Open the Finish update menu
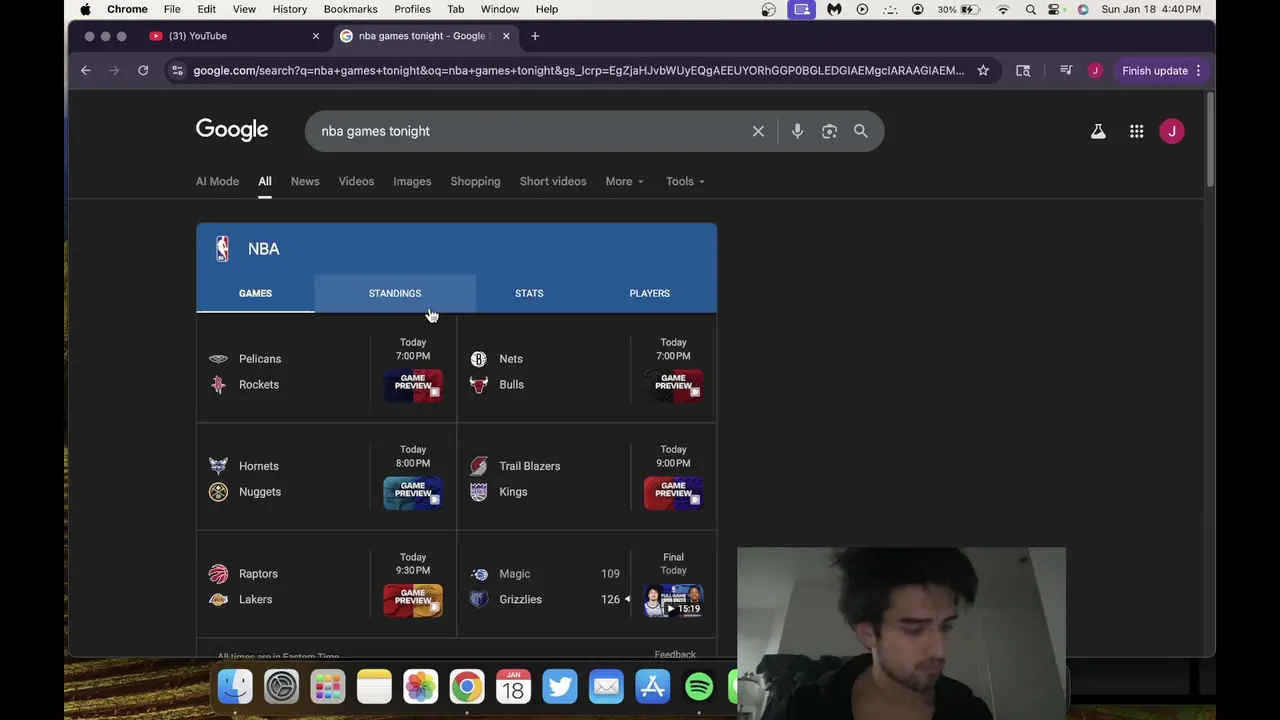 coord(1161,70)
